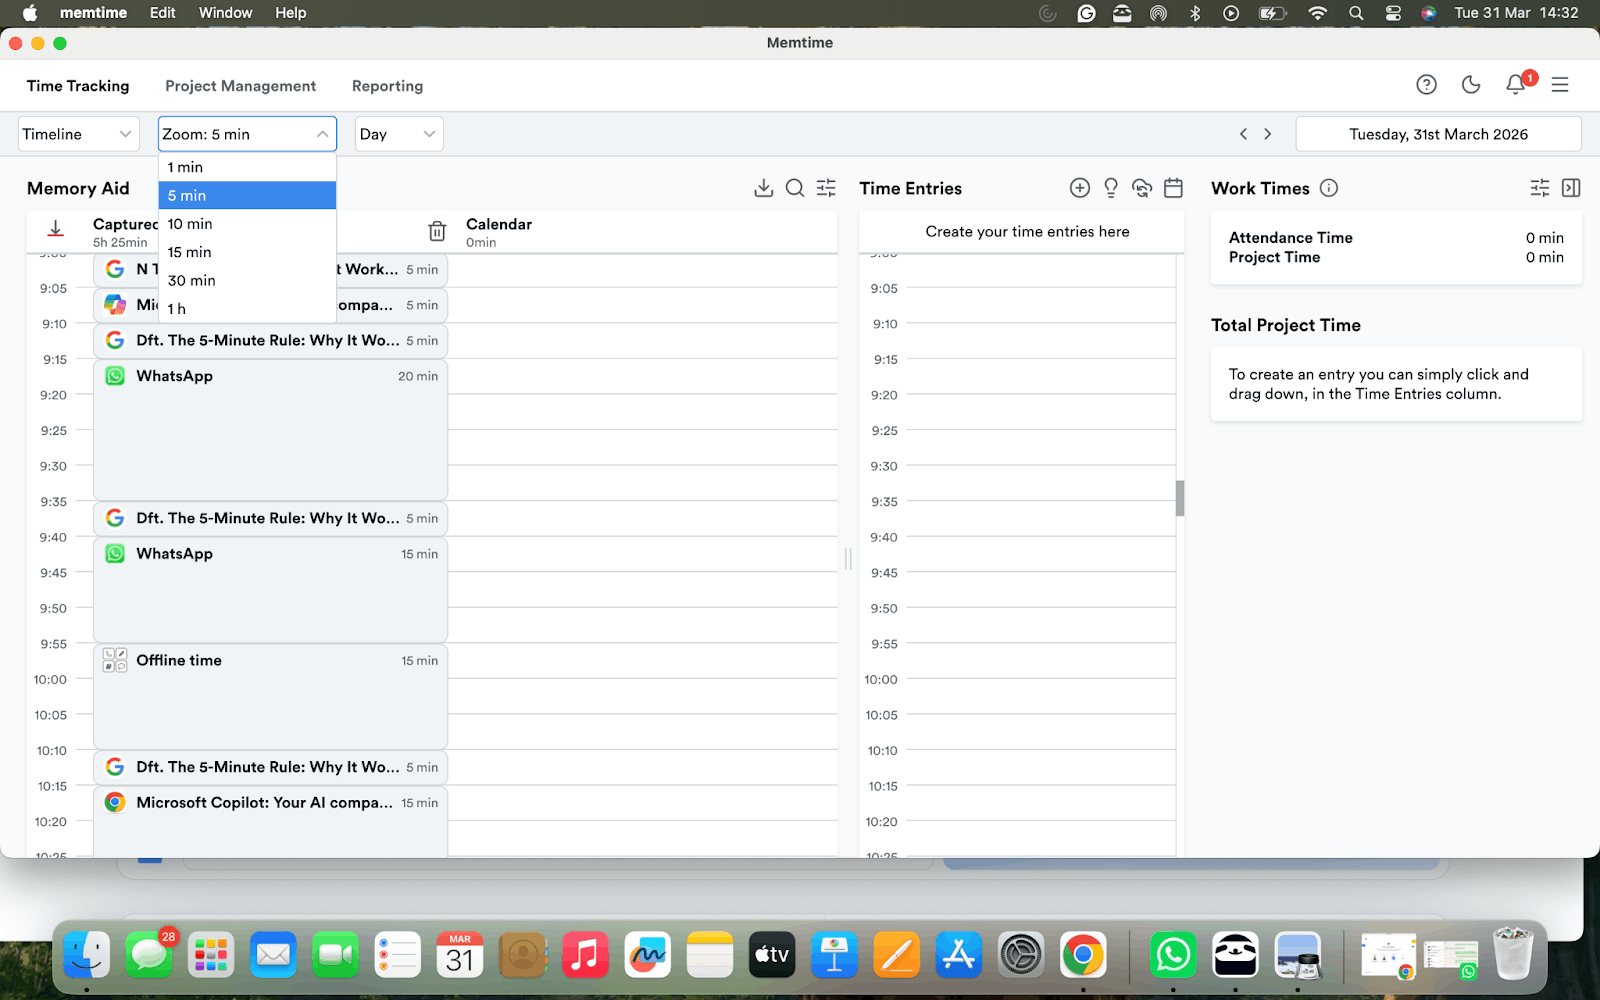Click the Time Entries scrollbar

(1181, 500)
